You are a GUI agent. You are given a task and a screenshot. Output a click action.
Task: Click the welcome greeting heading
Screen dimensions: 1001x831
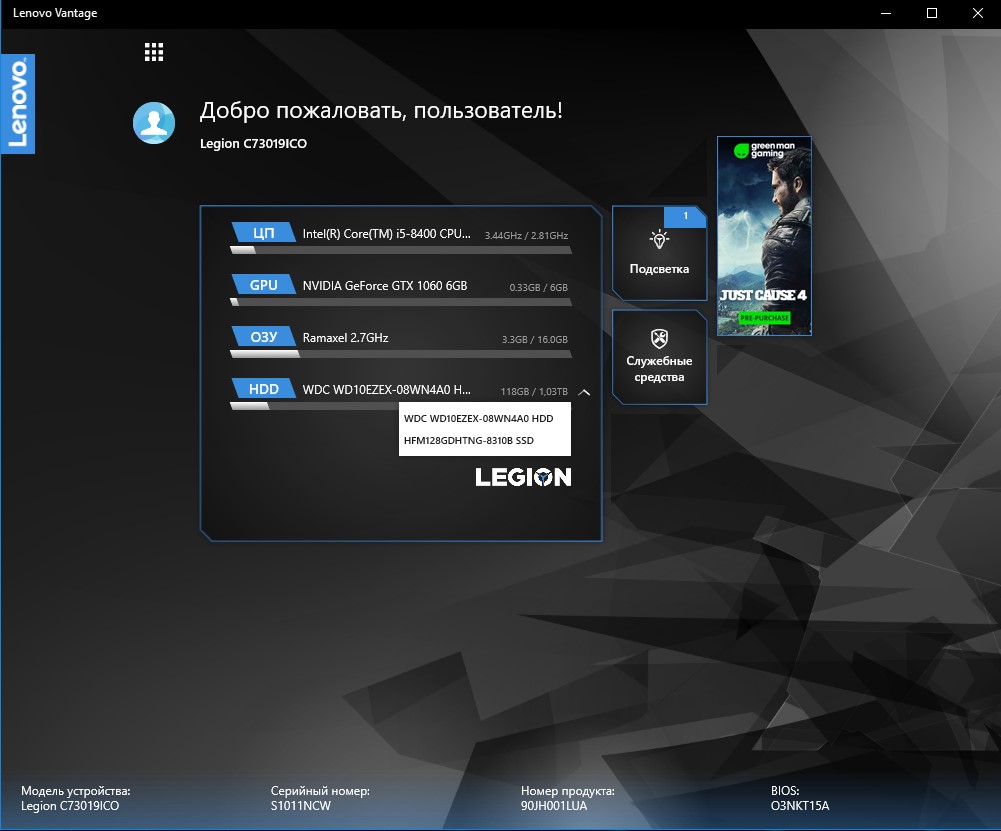point(381,110)
